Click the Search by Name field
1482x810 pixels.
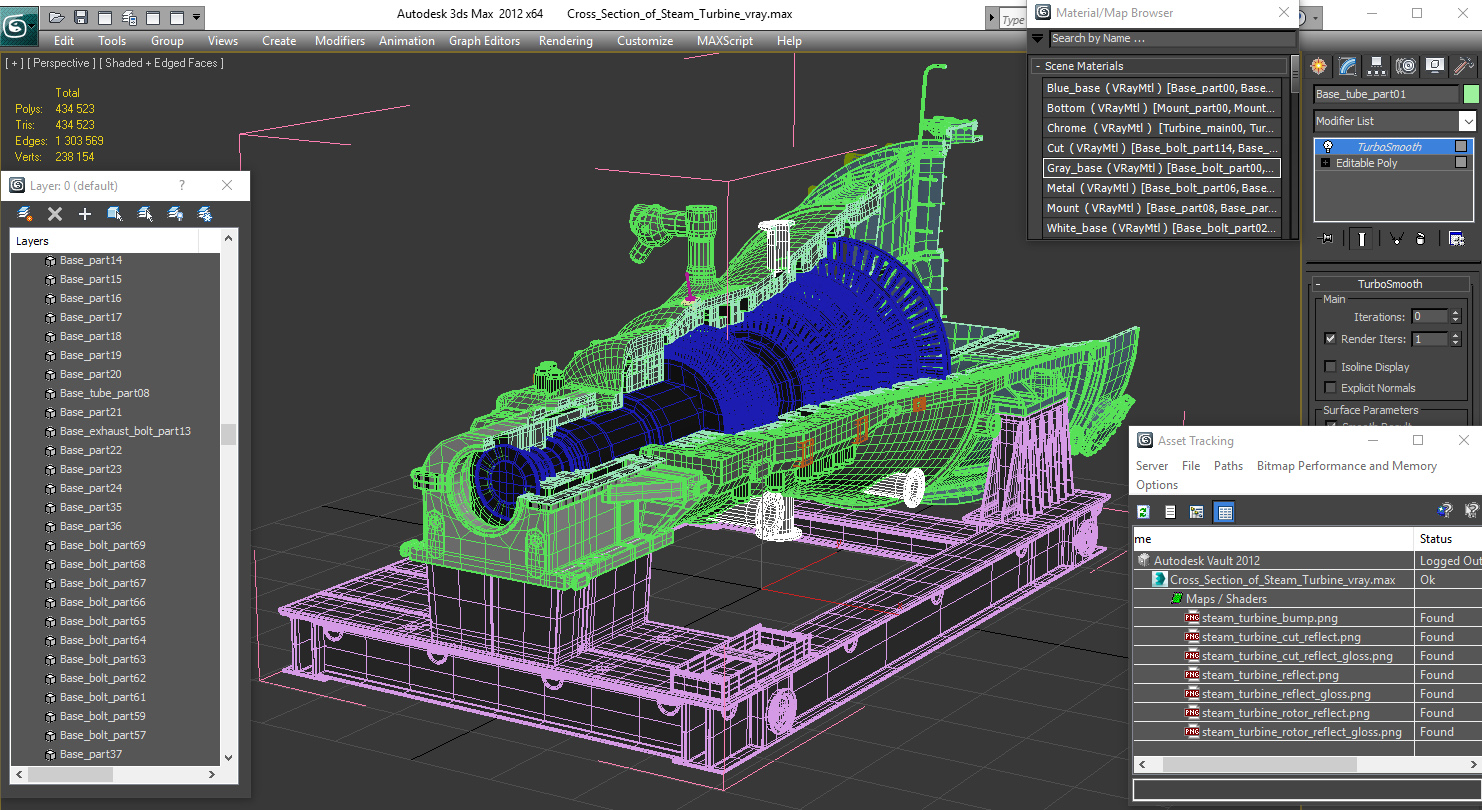pyautogui.click(x=1171, y=39)
